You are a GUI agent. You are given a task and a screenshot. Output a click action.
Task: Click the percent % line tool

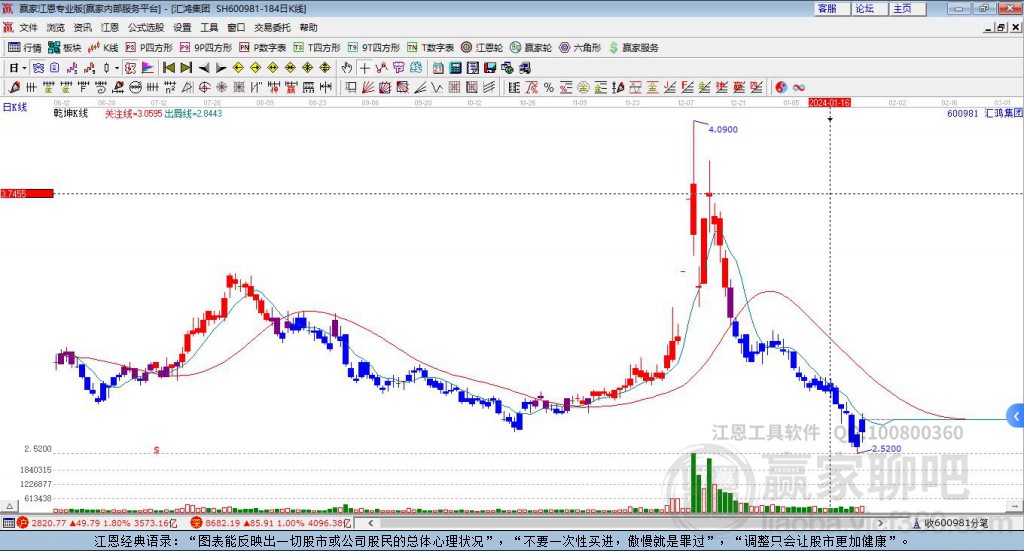tap(549, 87)
